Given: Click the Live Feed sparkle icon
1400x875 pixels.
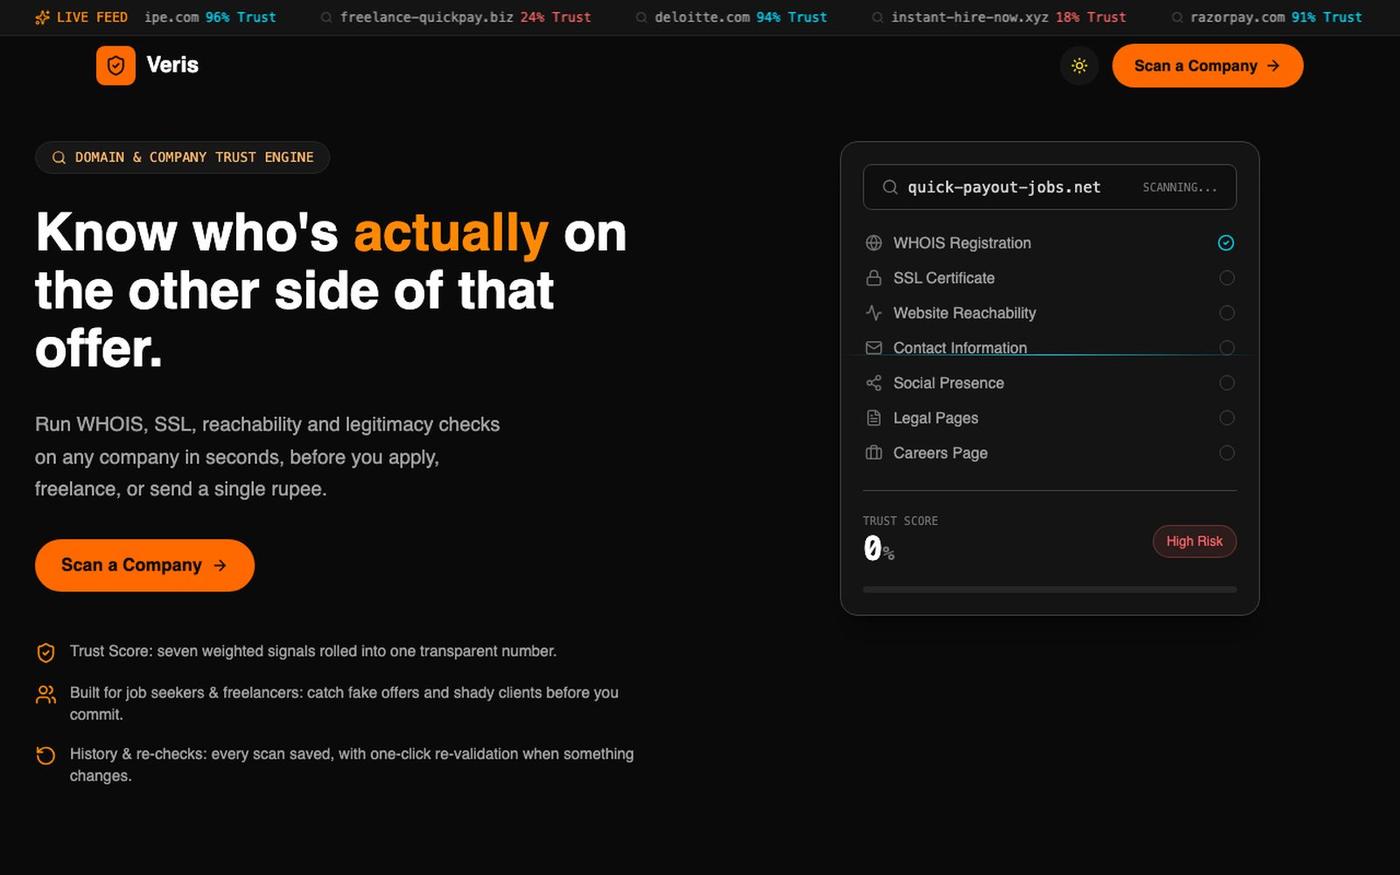Looking at the screenshot, I should 42,17.
